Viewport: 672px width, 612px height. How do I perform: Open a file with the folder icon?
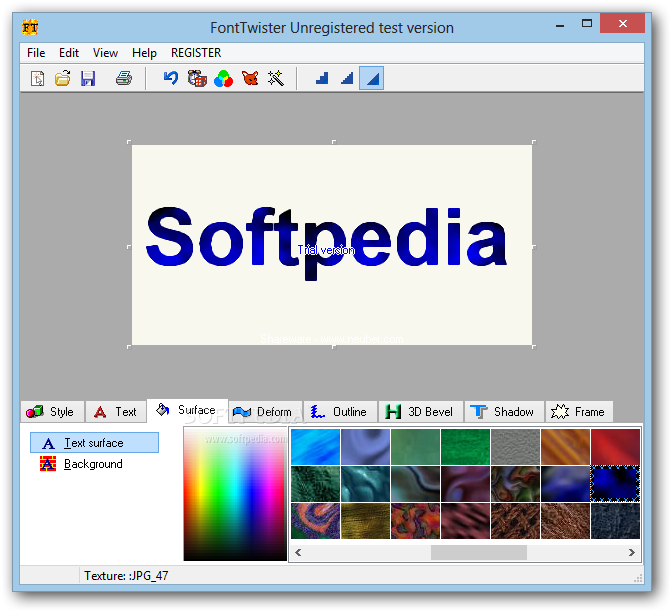coord(63,78)
